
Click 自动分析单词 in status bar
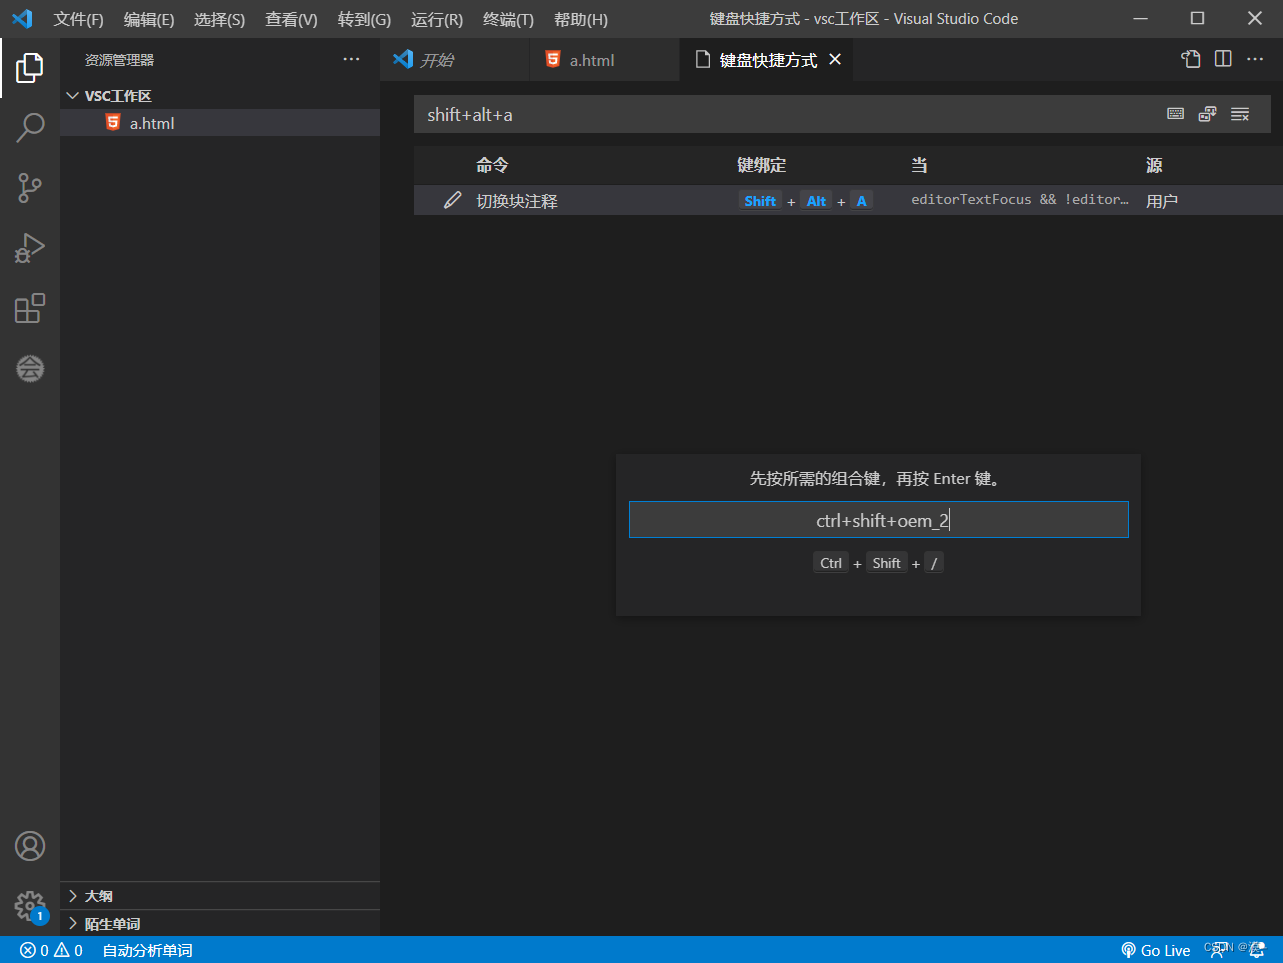(147, 950)
